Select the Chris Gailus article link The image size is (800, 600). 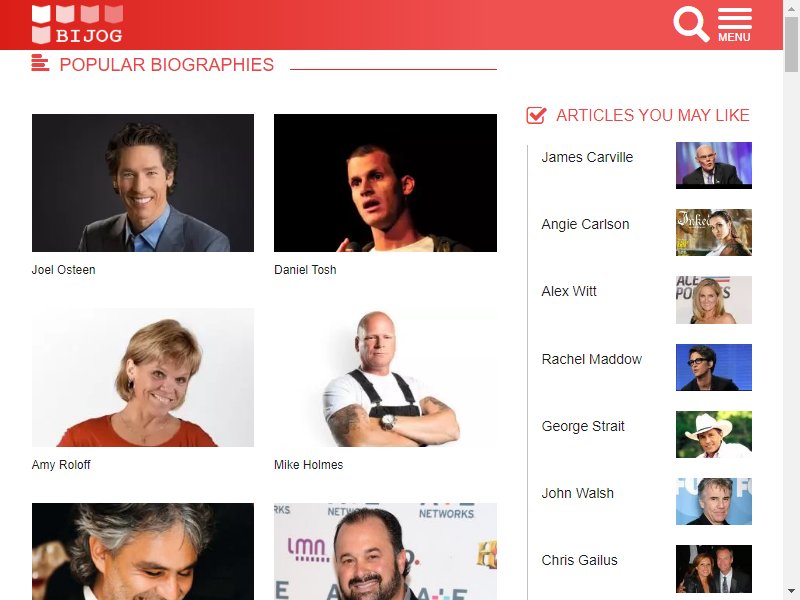(x=579, y=560)
